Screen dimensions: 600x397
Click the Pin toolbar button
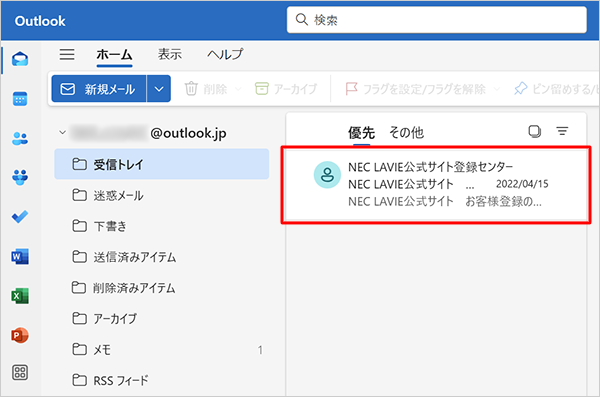click(556, 89)
